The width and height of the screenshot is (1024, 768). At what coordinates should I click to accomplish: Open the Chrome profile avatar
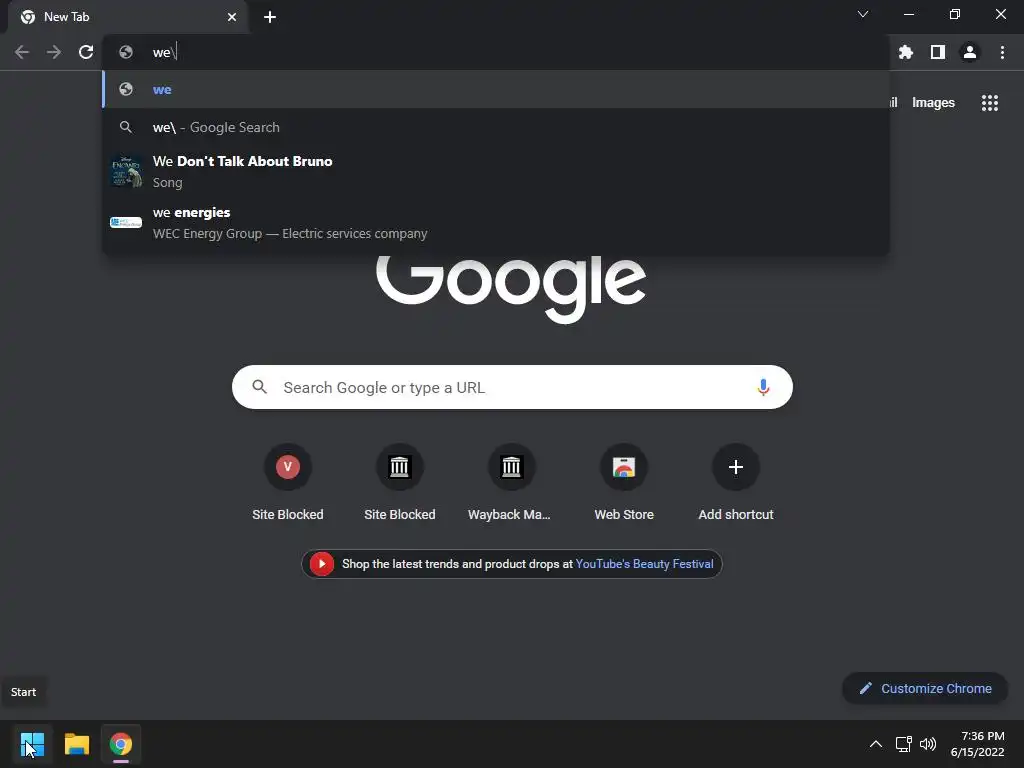[970, 52]
